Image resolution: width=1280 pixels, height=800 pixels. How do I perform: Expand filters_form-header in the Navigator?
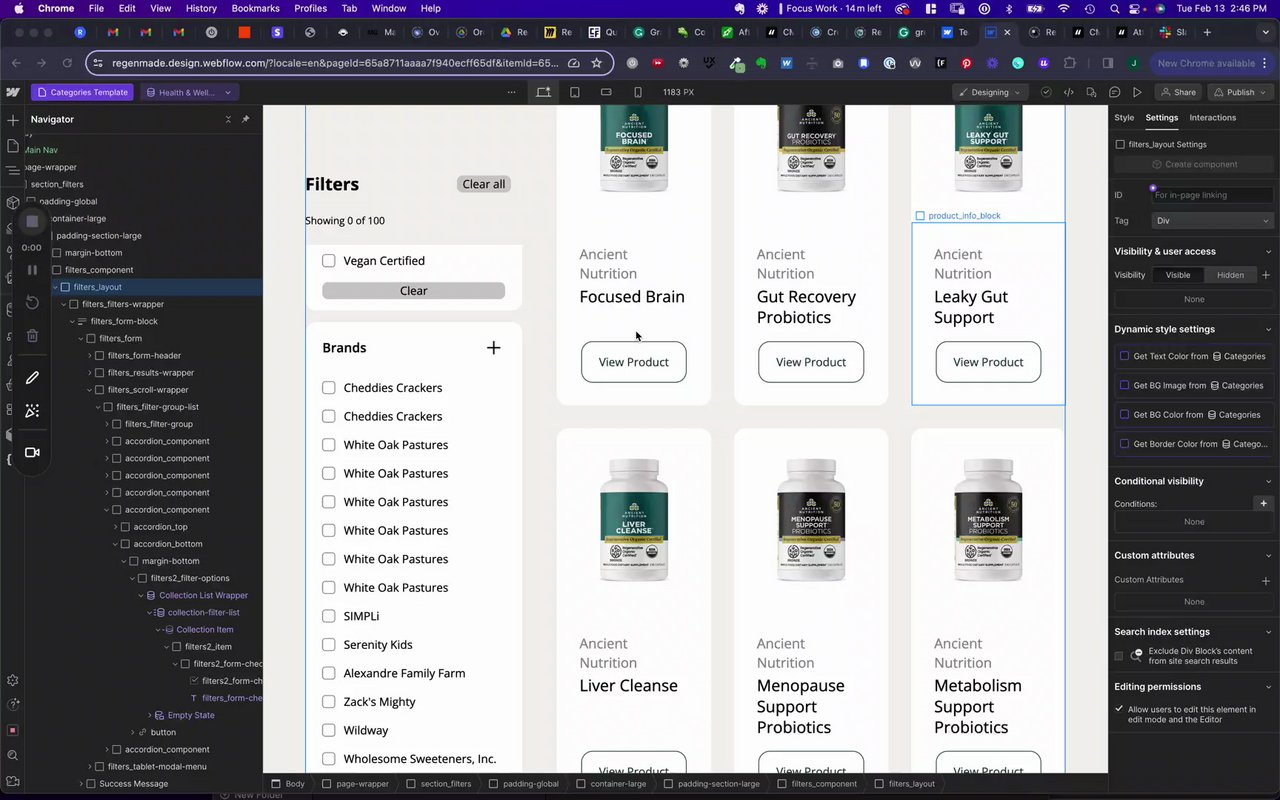click(90, 356)
